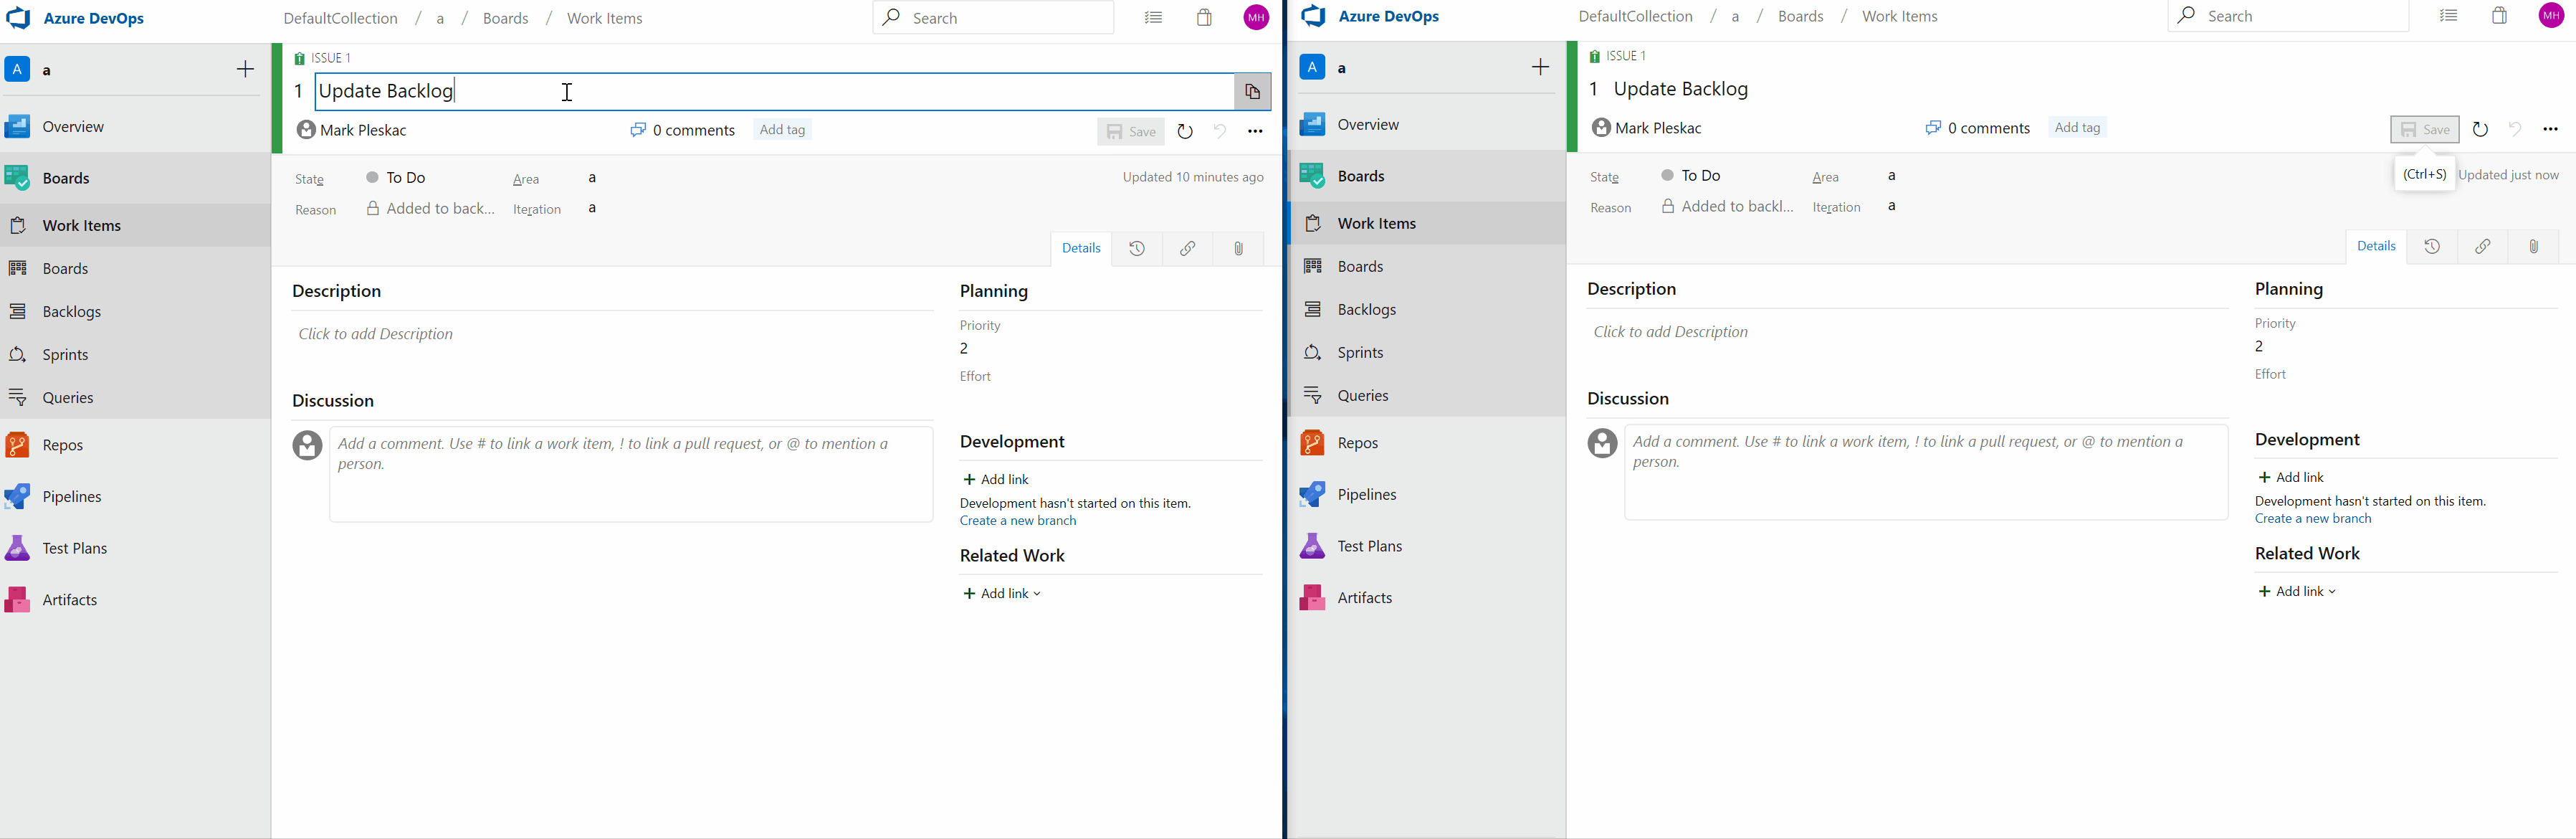Viewport: 2576px width, 839px height.
Task: Select the Repos icon in navigation
Action: point(18,444)
